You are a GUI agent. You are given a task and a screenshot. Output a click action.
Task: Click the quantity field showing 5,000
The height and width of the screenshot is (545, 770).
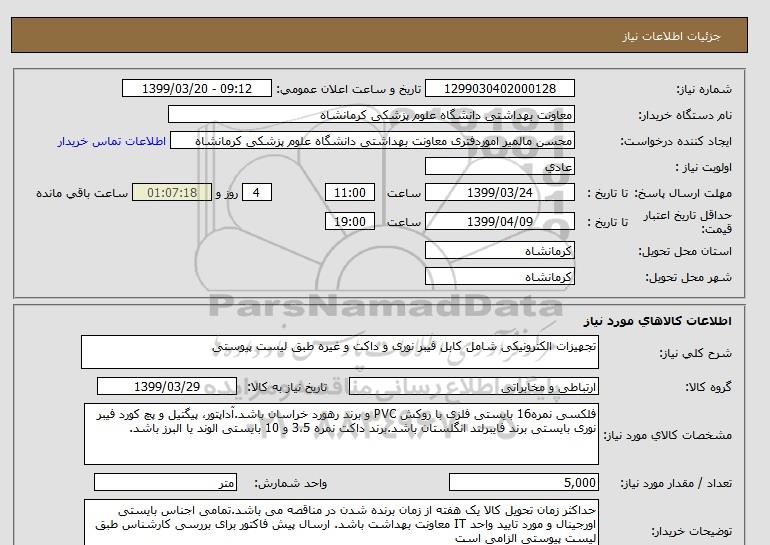(523, 483)
